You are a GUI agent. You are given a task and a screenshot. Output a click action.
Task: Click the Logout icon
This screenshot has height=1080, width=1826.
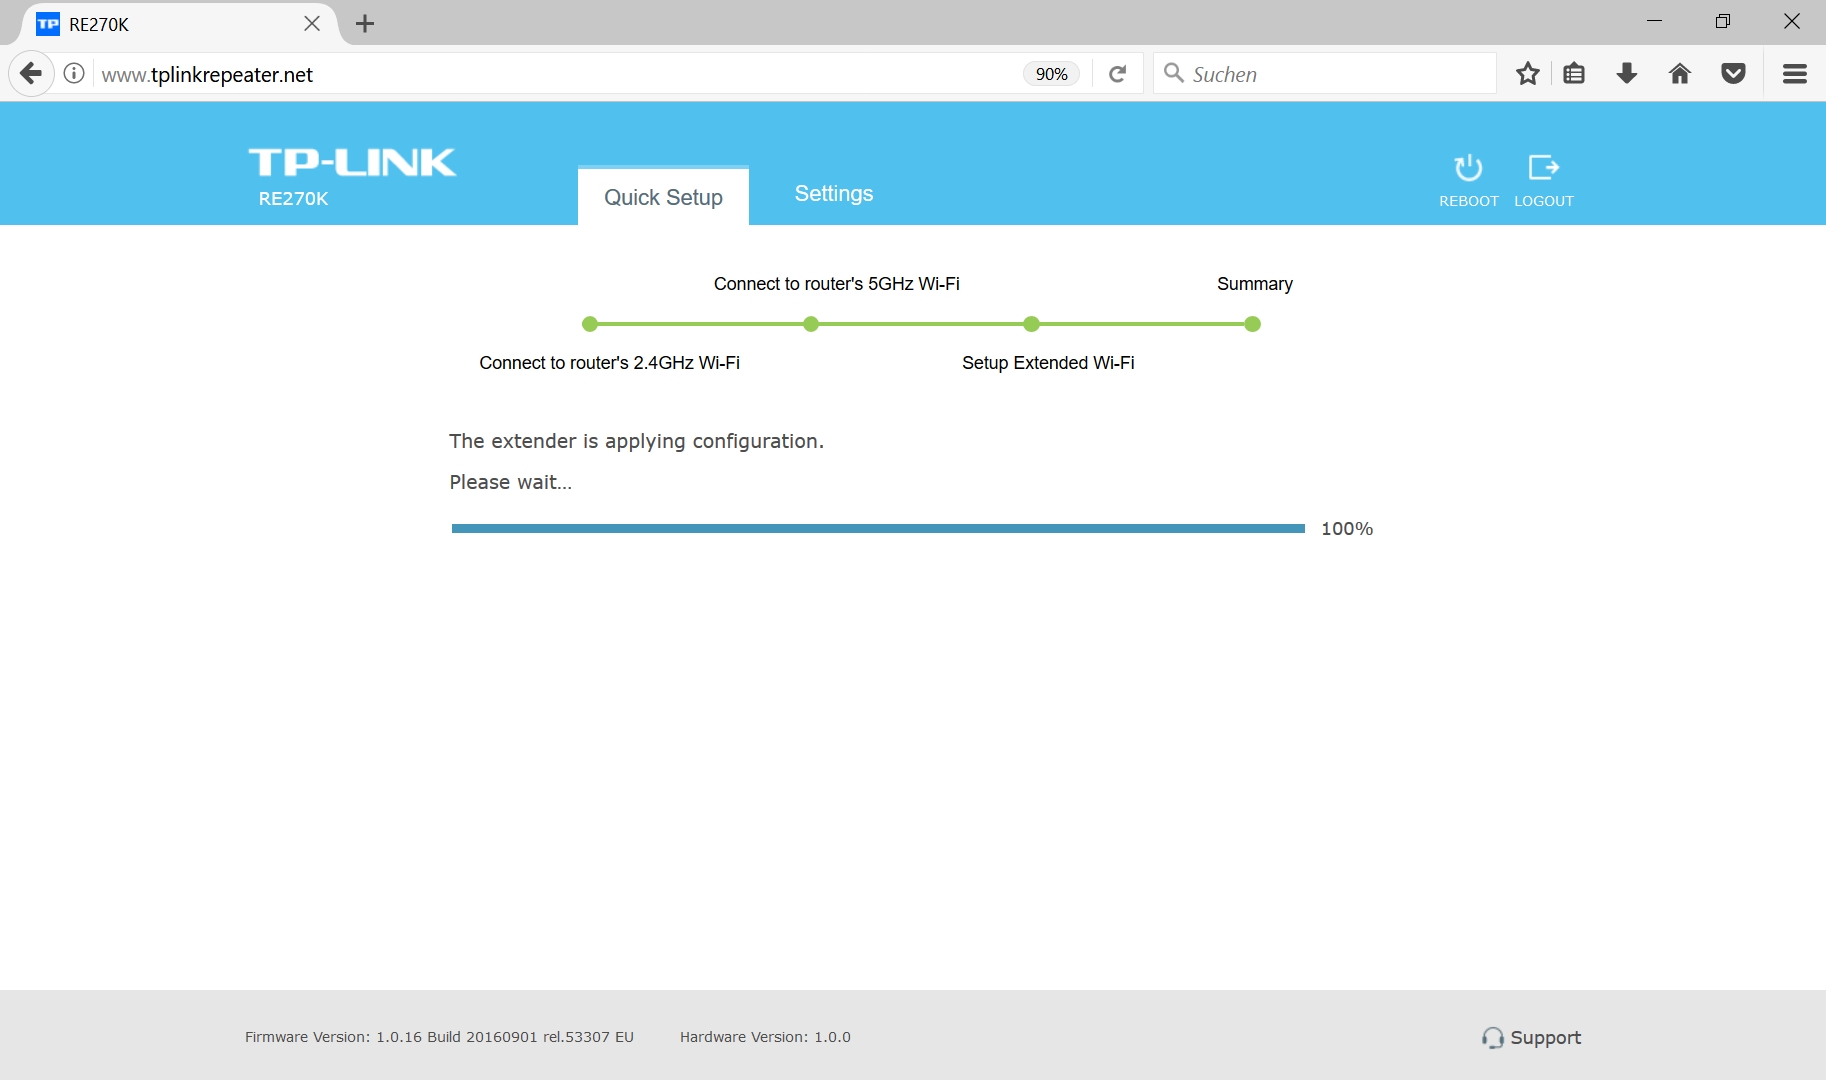coord(1544,167)
